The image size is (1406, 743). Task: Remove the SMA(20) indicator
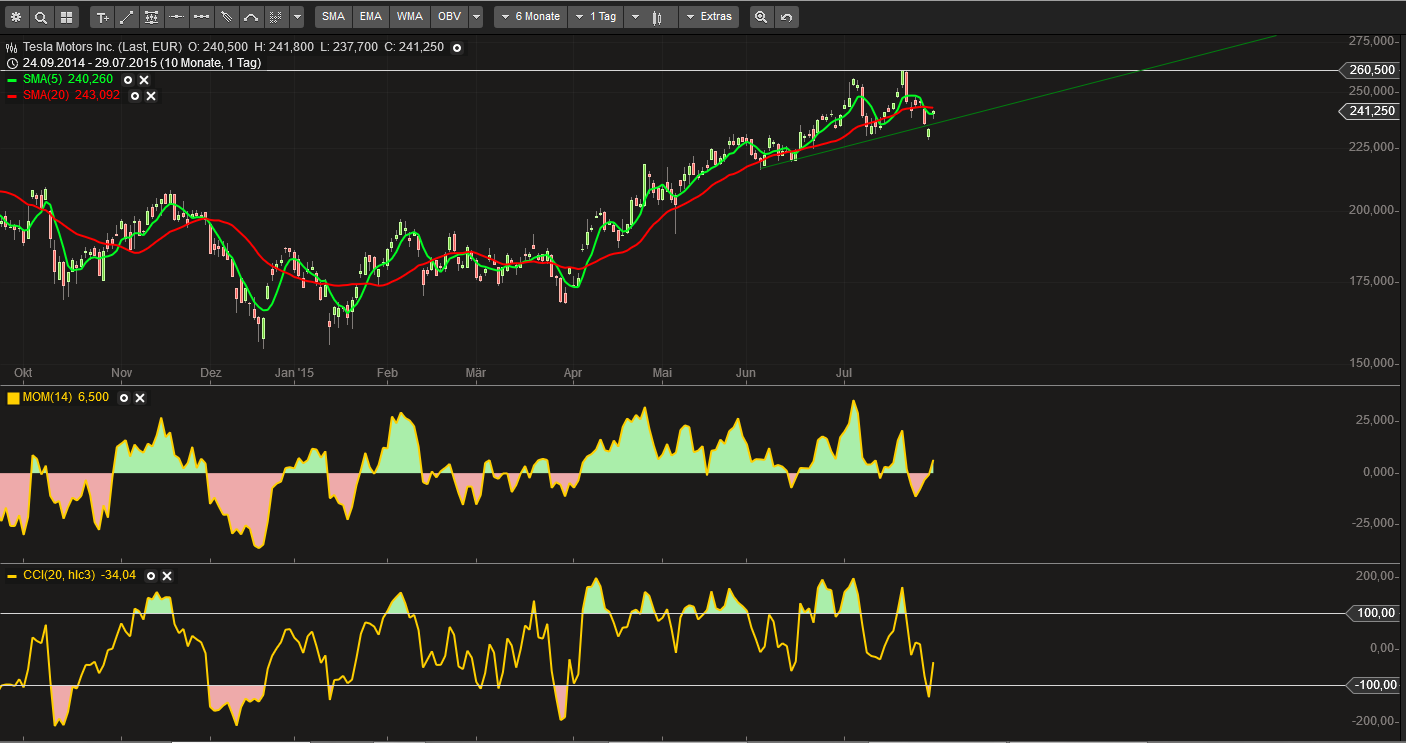(x=151, y=95)
